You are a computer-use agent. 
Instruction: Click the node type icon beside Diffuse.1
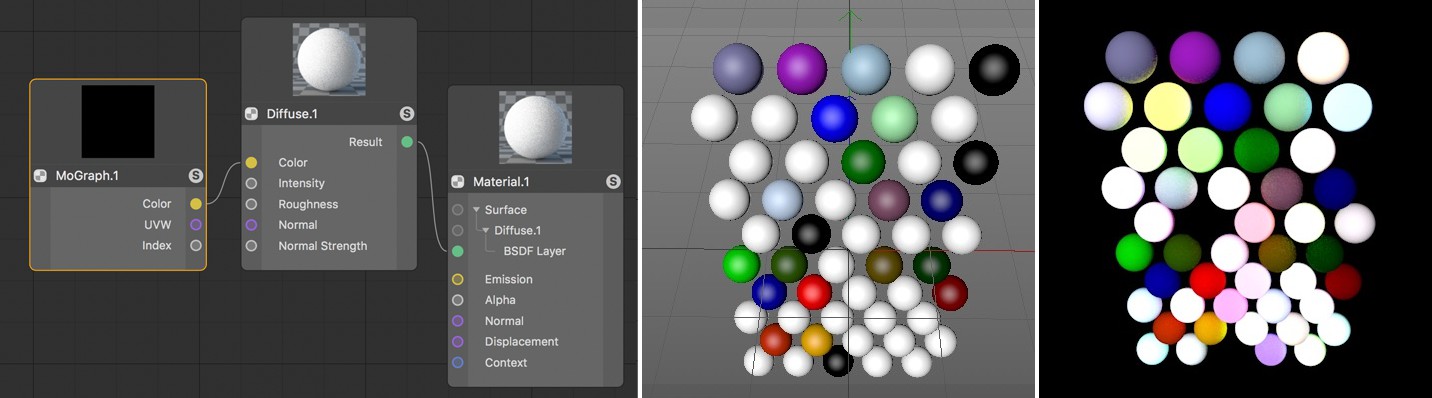pos(251,114)
